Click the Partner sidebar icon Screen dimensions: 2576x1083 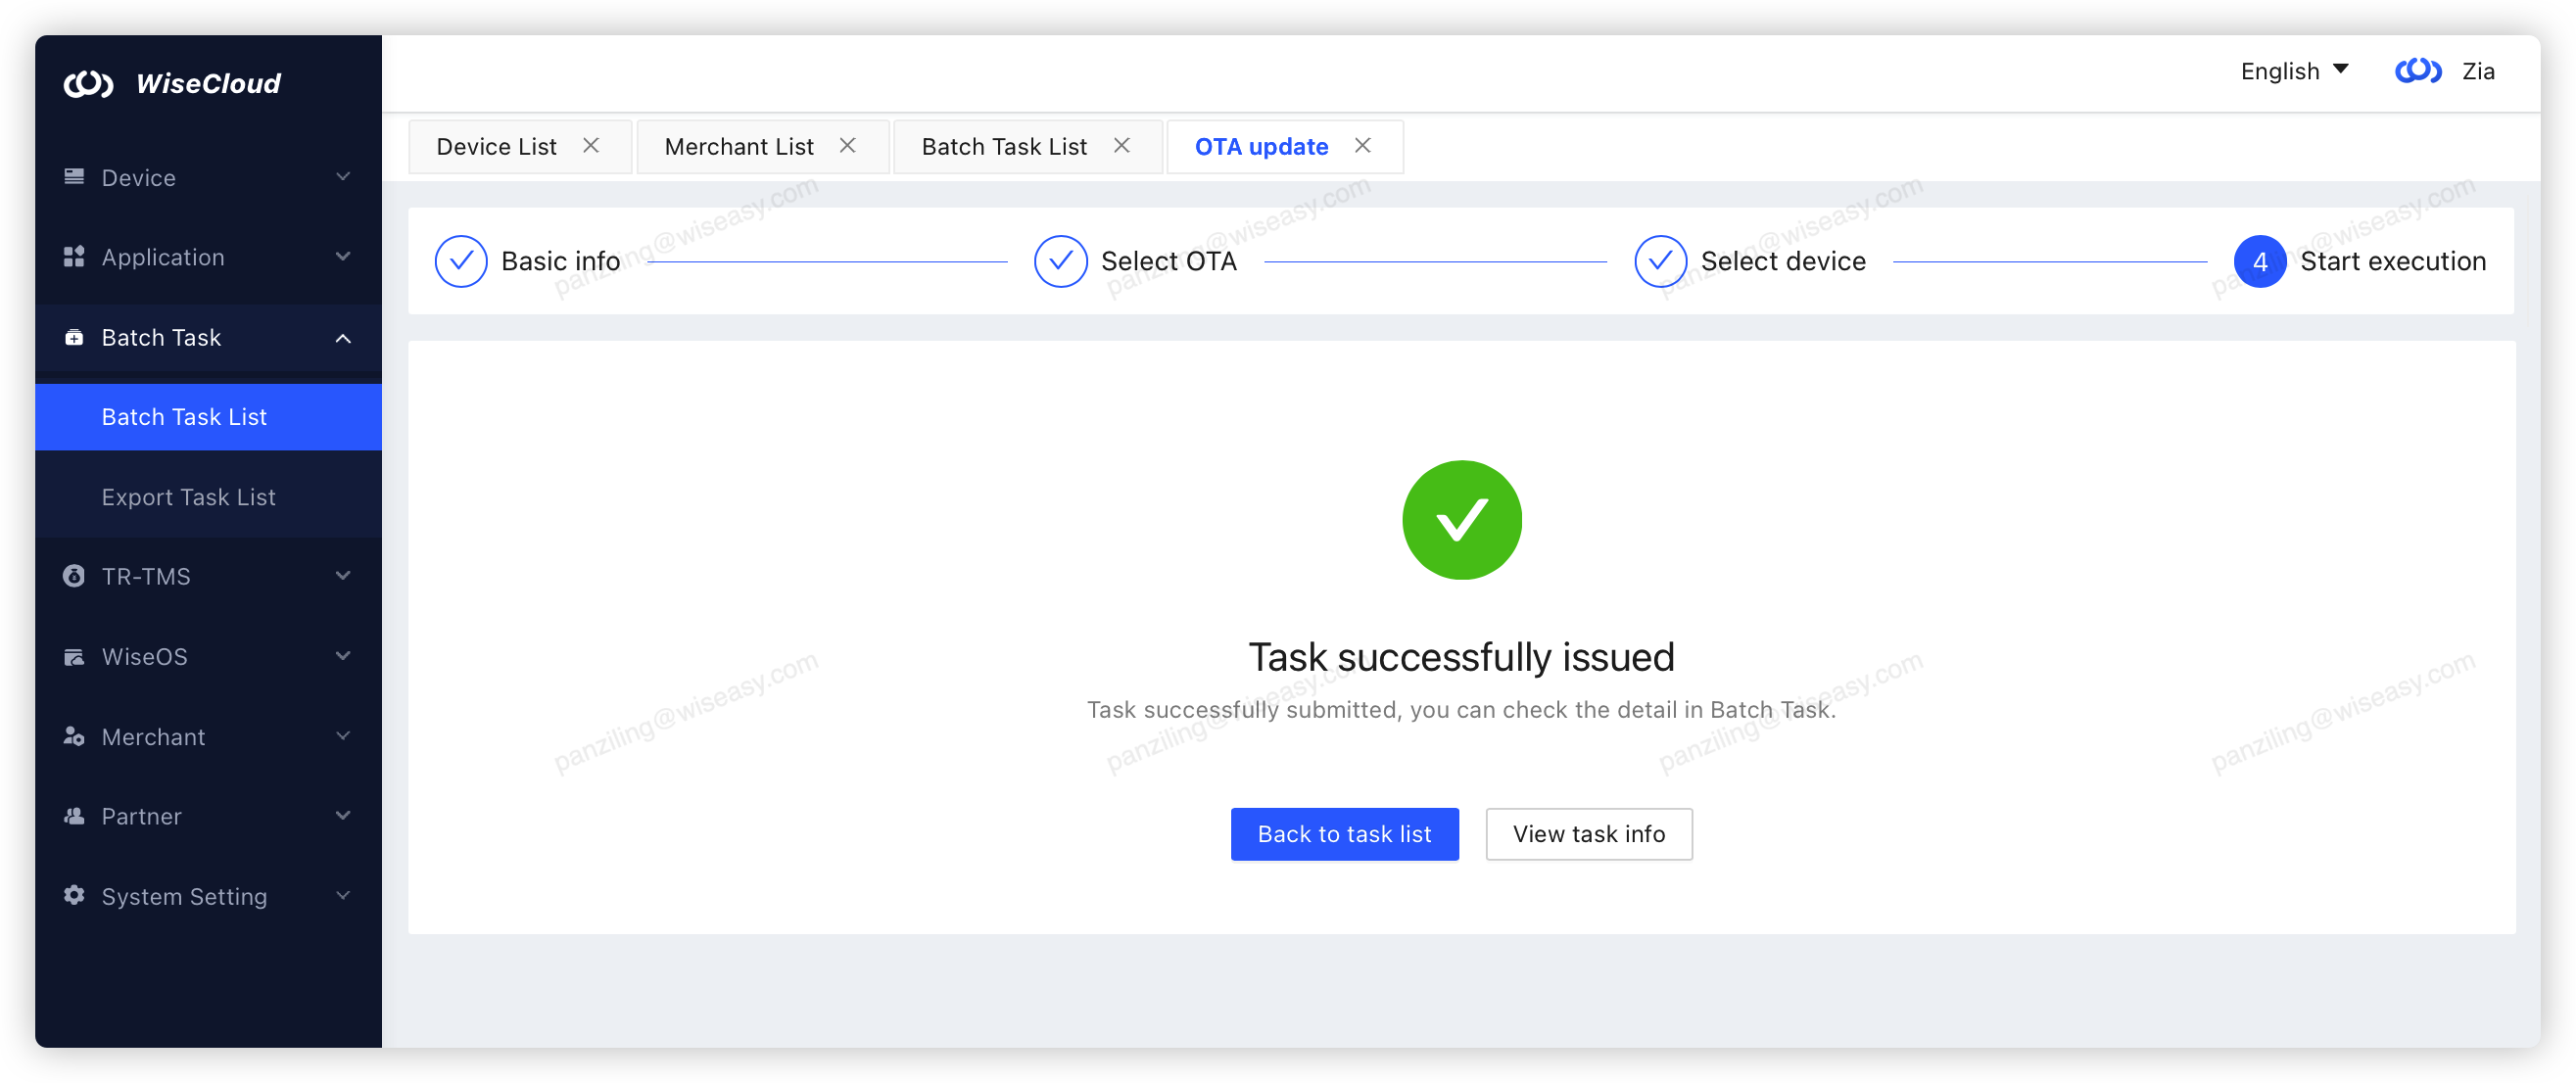tap(74, 816)
